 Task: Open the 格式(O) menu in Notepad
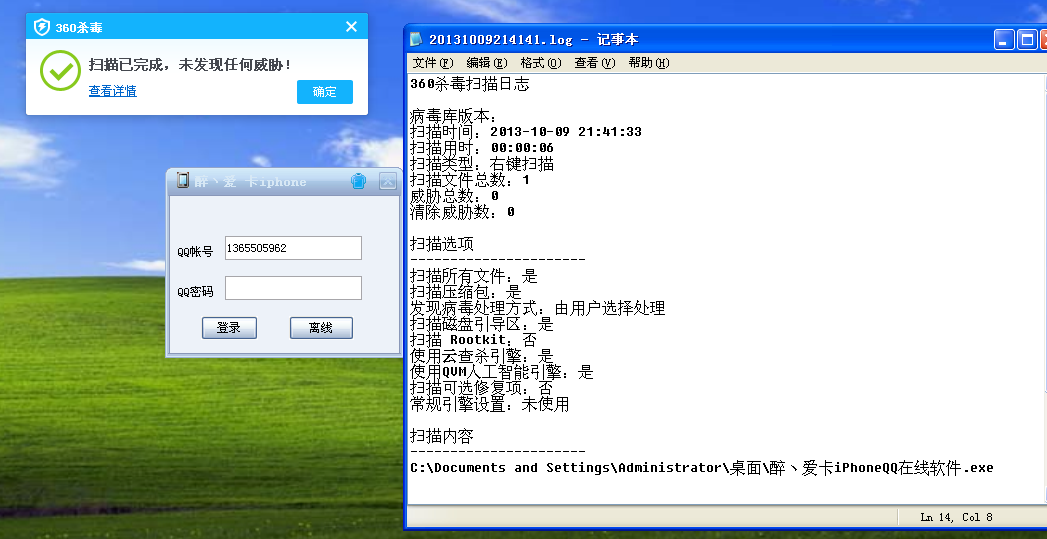(541, 63)
